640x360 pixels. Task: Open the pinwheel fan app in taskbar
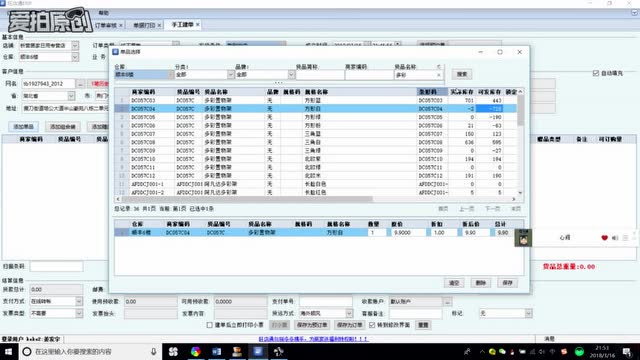click(173, 351)
